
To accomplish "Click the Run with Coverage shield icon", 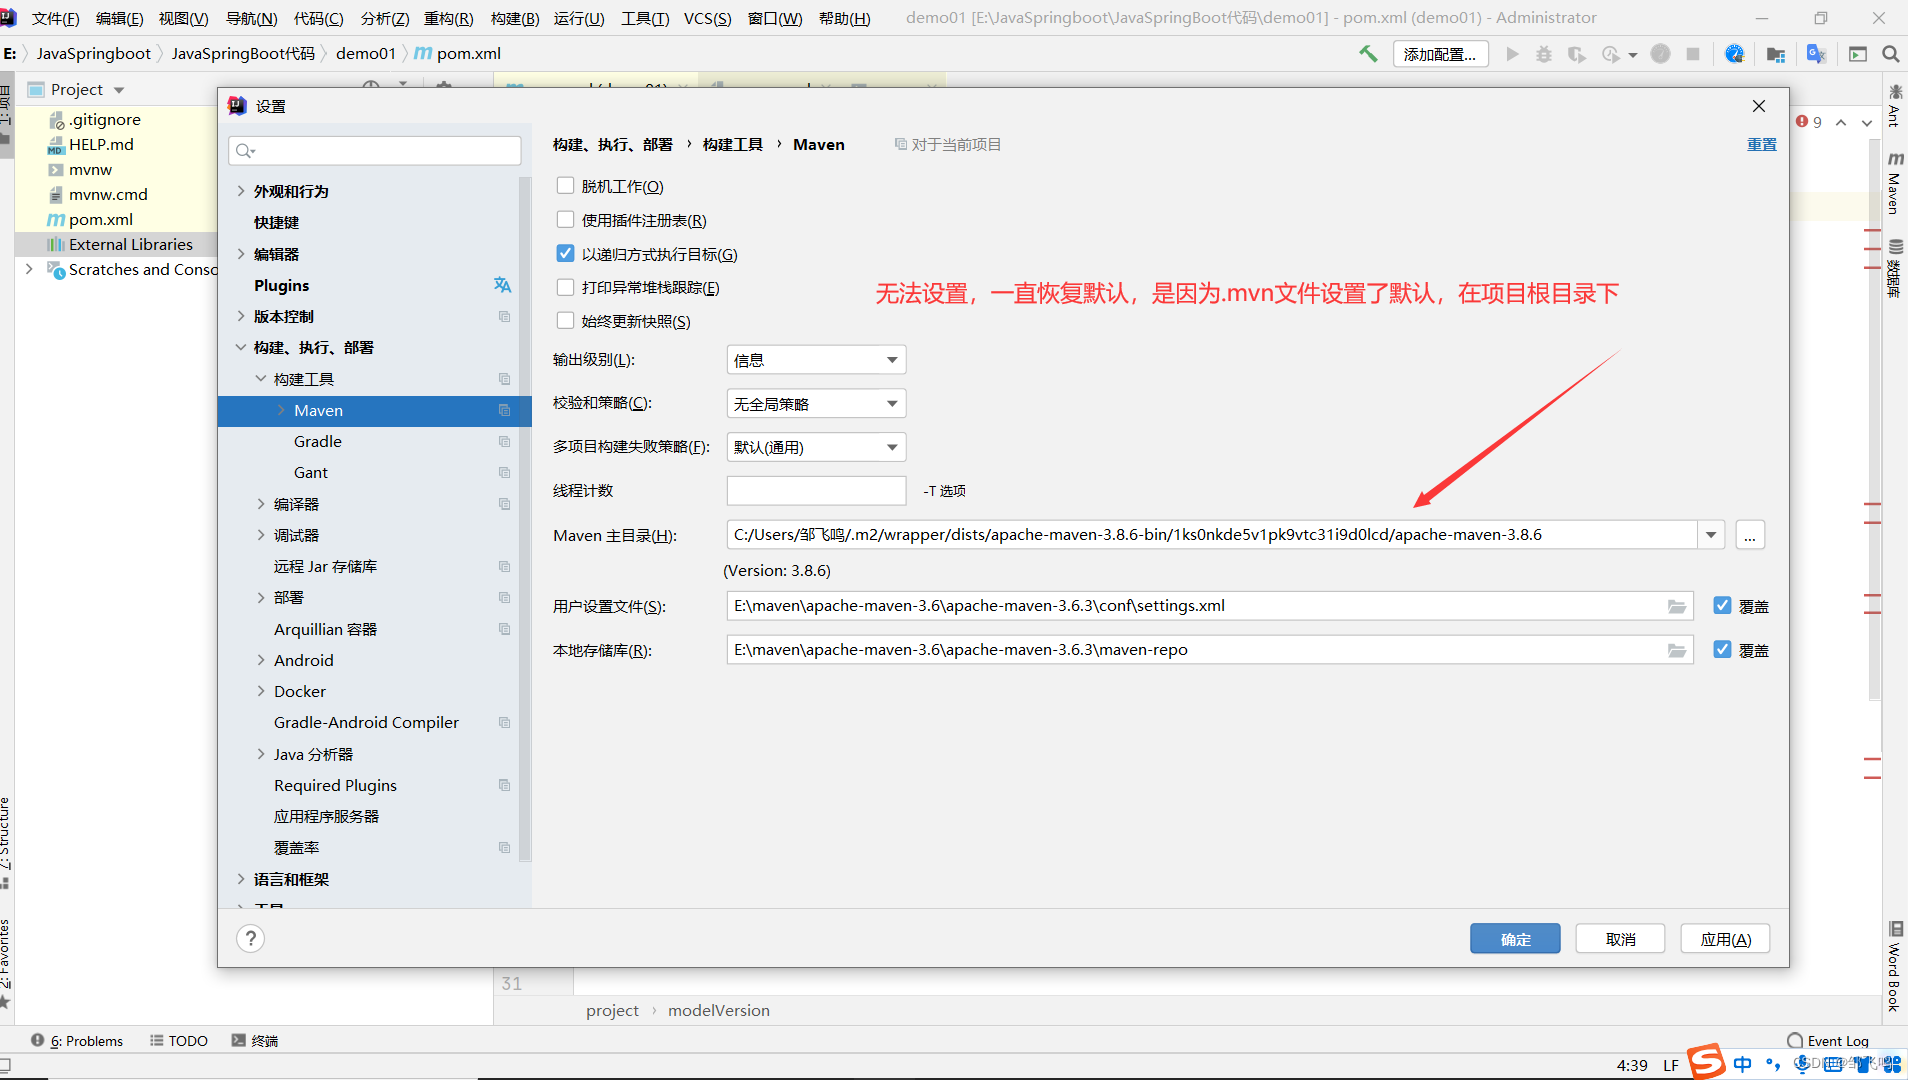I will tap(1577, 54).
